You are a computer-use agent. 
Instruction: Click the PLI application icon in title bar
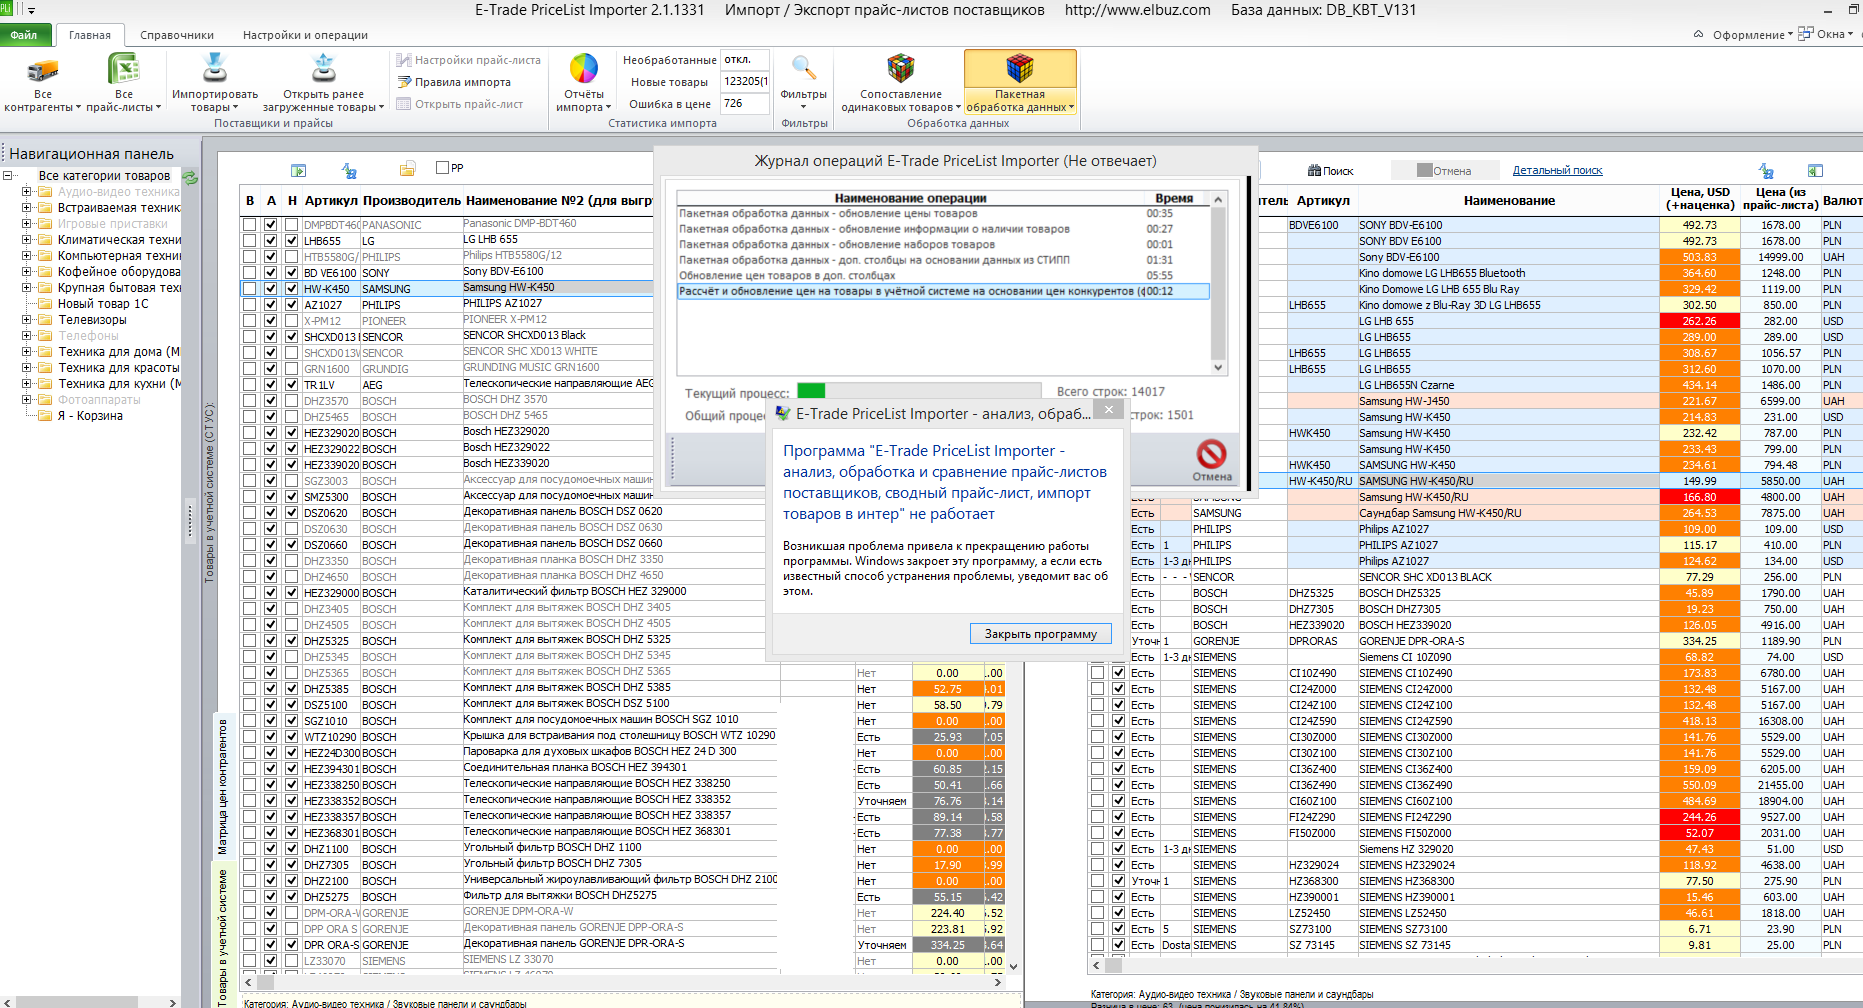click(6, 9)
